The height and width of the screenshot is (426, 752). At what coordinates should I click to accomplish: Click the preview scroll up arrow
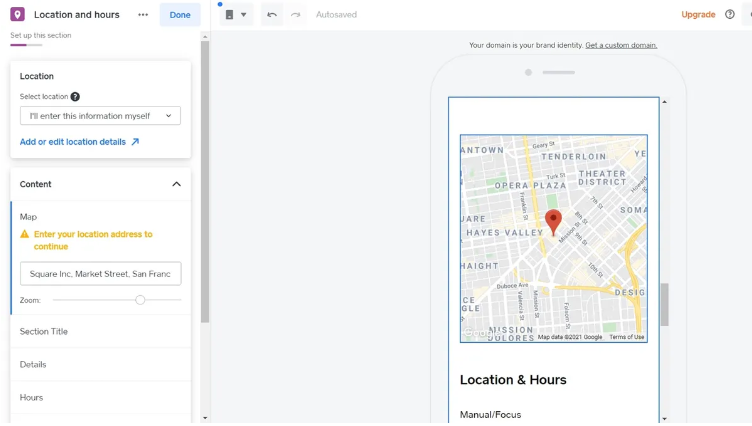pyautogui.click(x=664, y=102)
